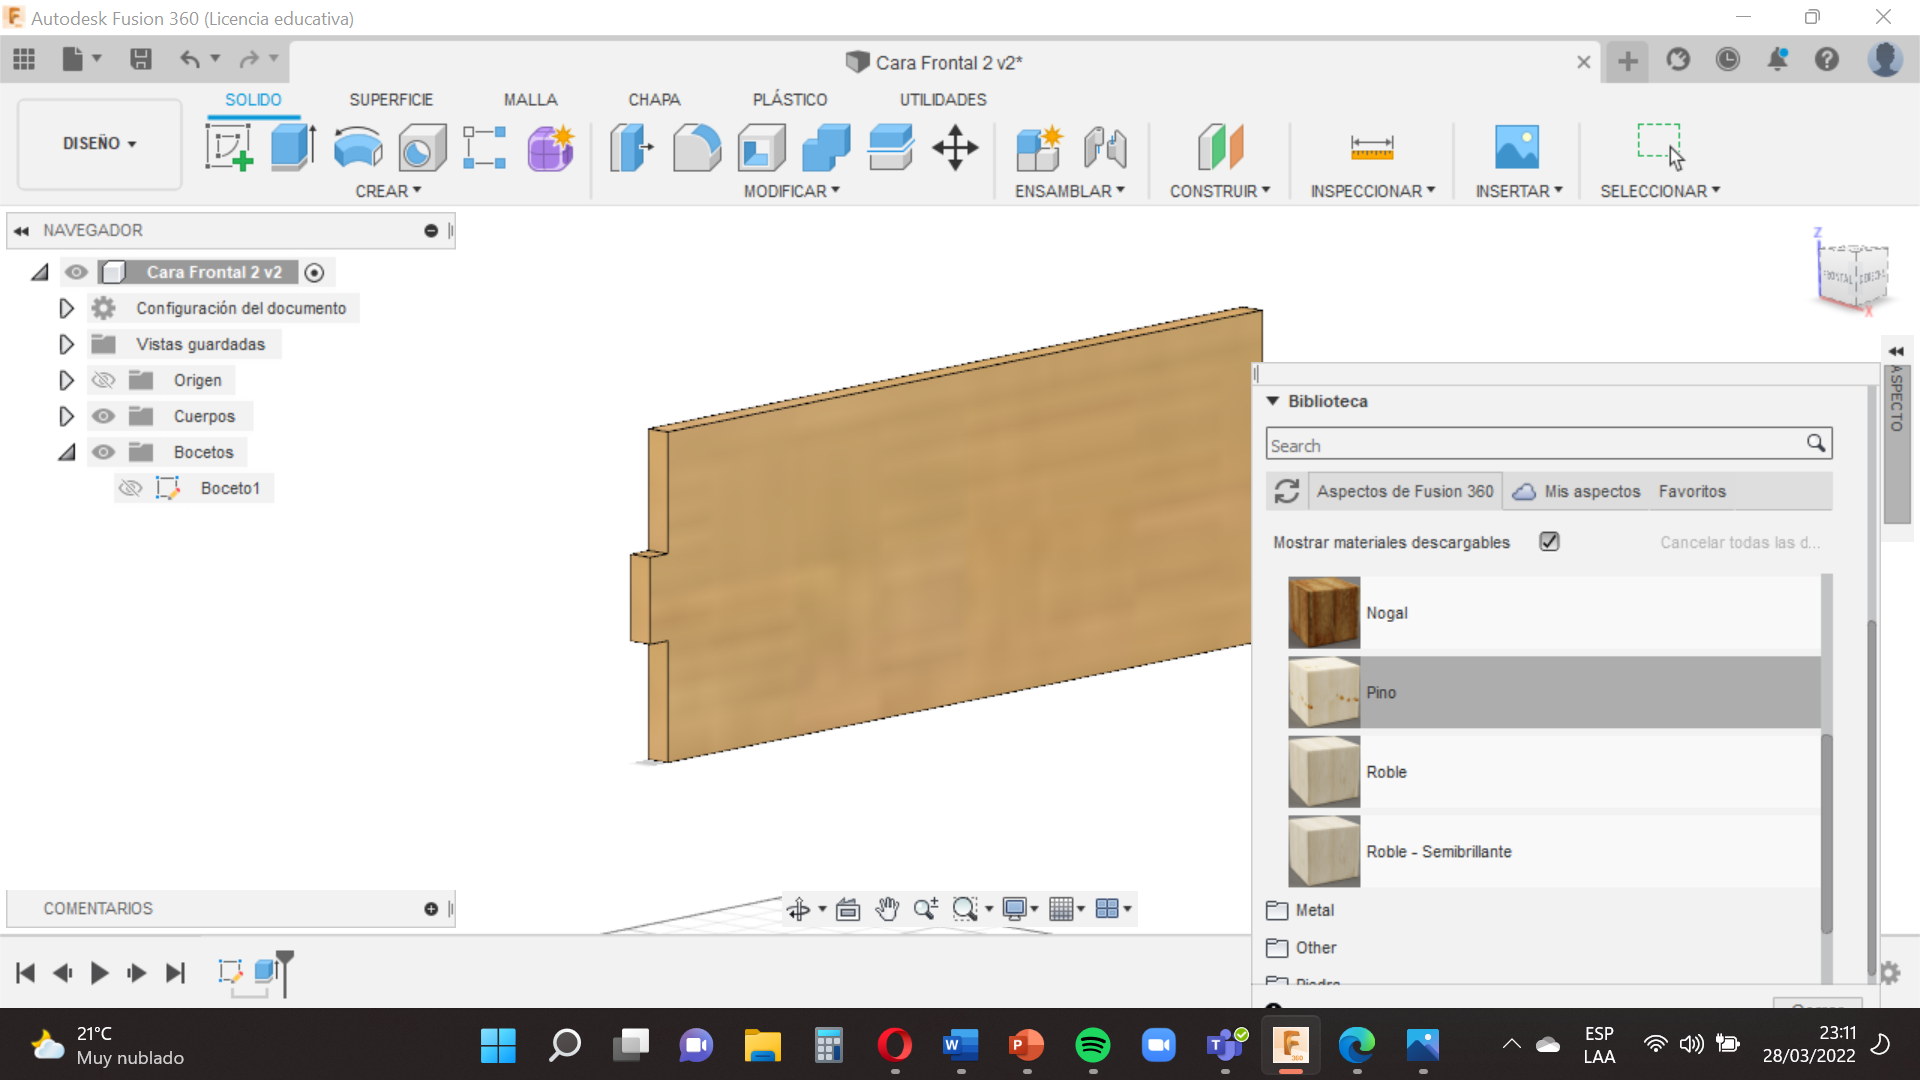
Task: Open the Mis aspectos library tab
Action: 1577,491
